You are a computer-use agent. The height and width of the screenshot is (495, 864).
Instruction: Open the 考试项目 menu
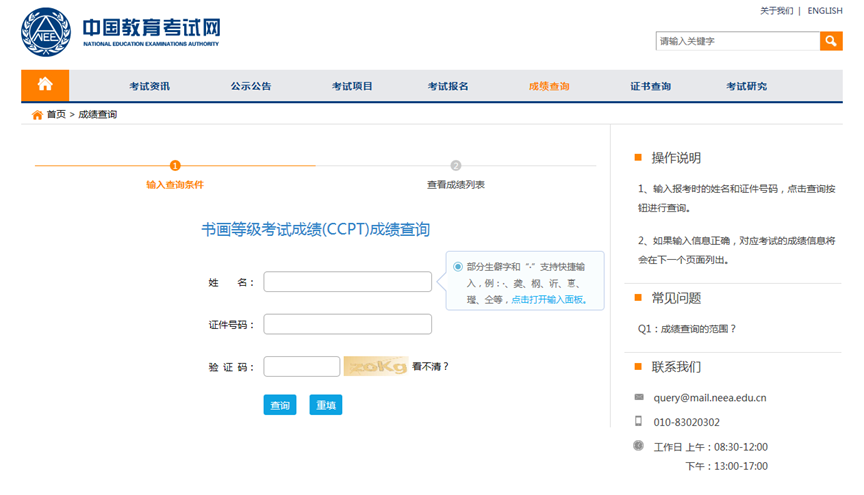click(352, 86)
